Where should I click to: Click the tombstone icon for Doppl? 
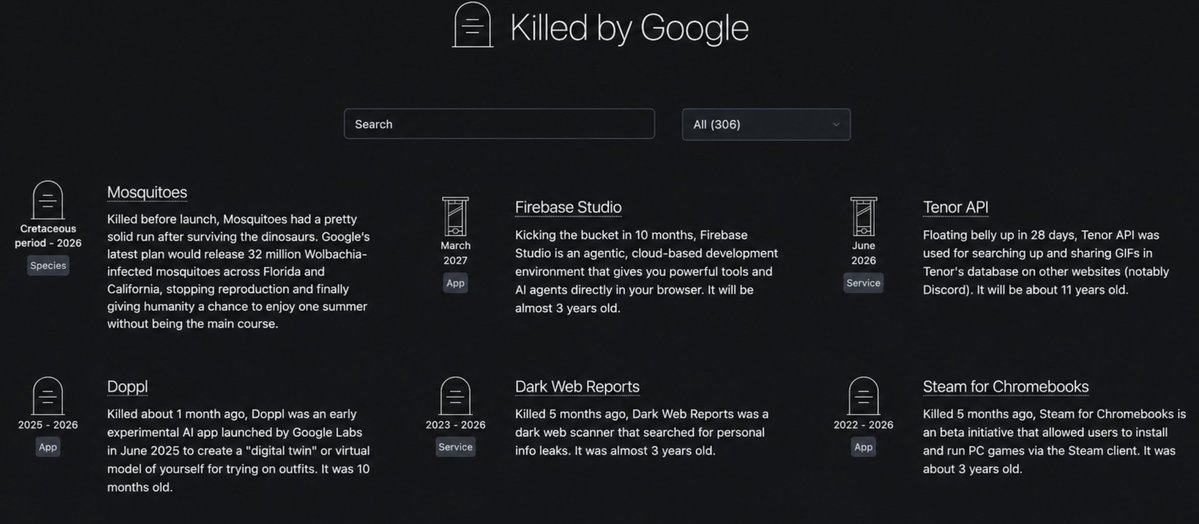click(47, 396)
